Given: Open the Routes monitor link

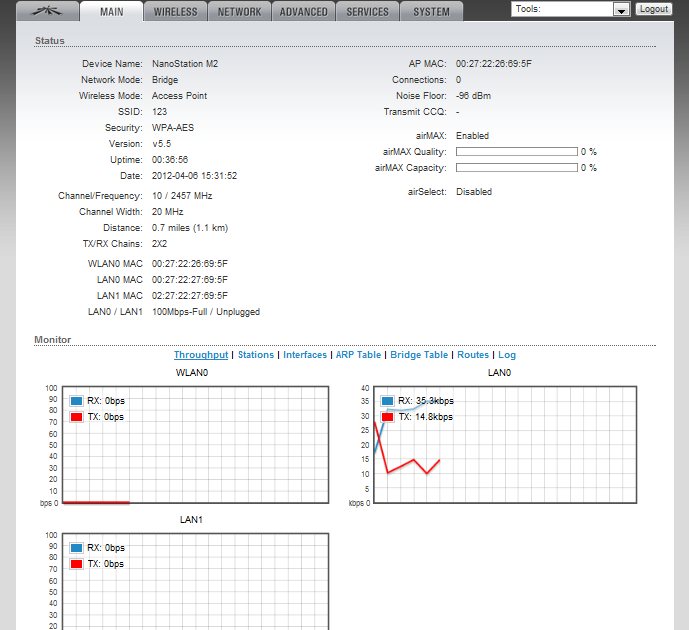Looking at the screenshot, I should [x=473, y=355].
